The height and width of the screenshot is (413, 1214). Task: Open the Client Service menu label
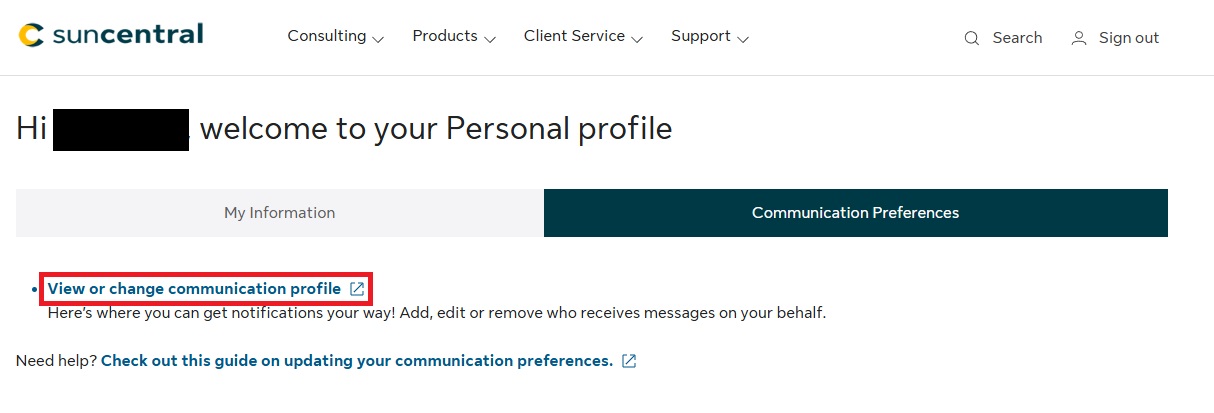click(x=574, y=36)
